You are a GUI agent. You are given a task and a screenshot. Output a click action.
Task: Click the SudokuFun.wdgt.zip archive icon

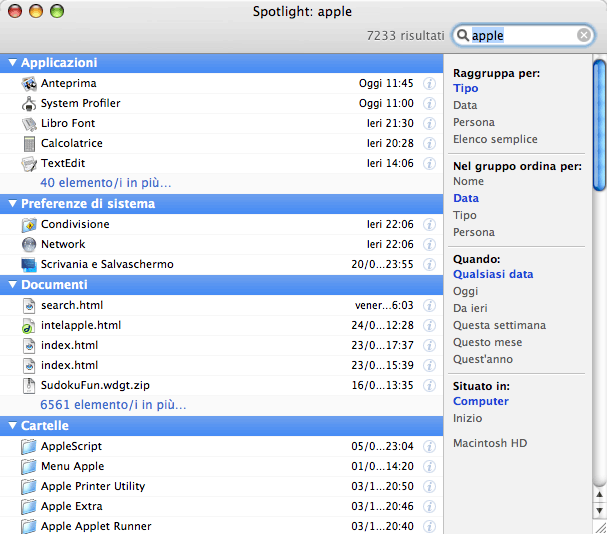tap(29, 386)
